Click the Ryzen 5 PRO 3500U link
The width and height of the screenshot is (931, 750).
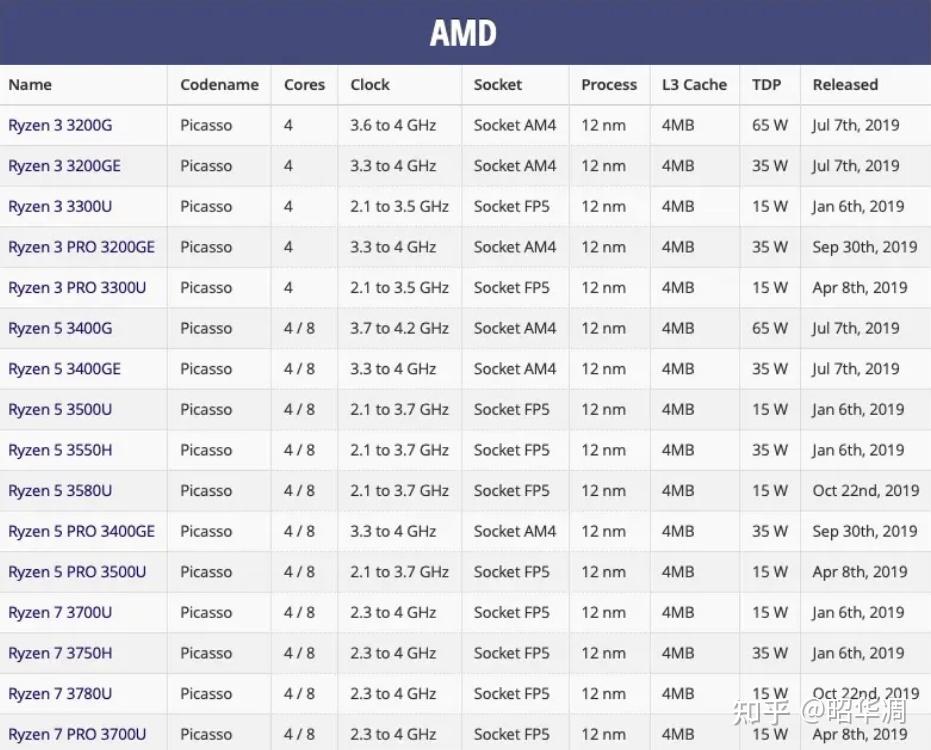pyautogui.click(x=77, y=572)
